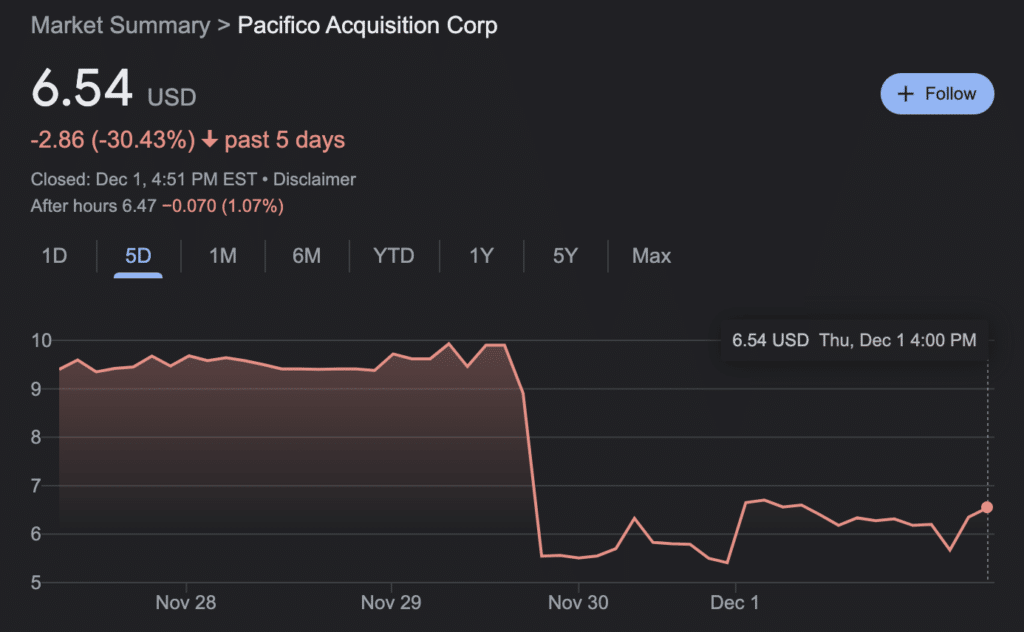Screen dimensions: 1024x632
Task: Click the -2.86 (-30.43%) change text
Action: point(113,140)
